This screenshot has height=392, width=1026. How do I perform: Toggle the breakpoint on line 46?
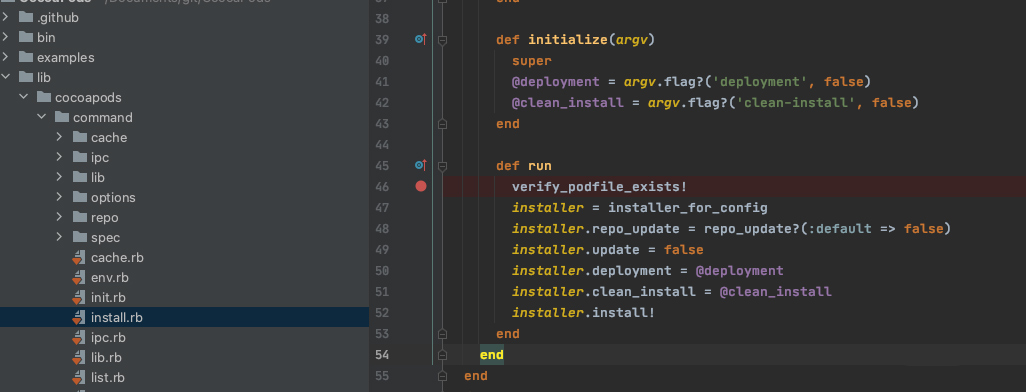[421, 187]
